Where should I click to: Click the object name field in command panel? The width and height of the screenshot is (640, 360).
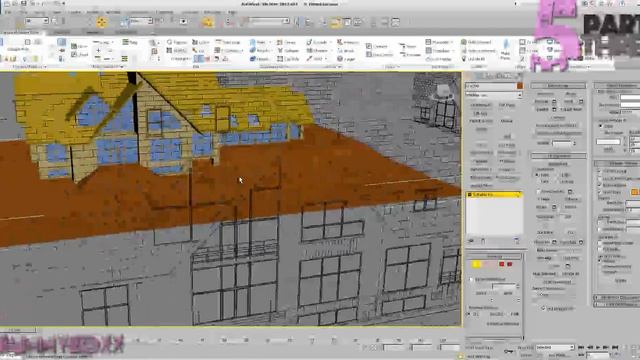click(490, 86)
